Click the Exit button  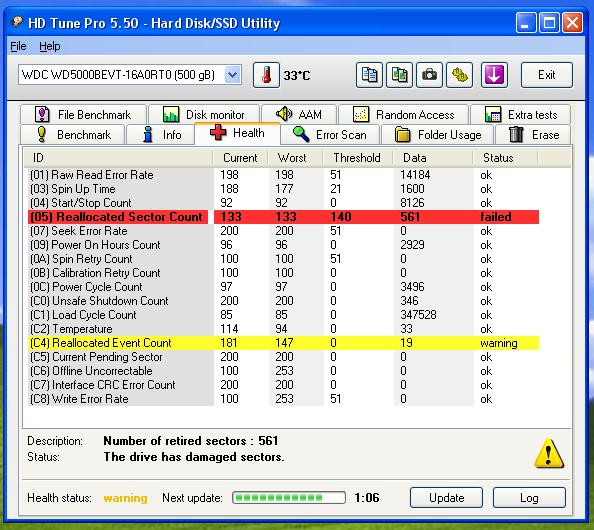point(547,75)
